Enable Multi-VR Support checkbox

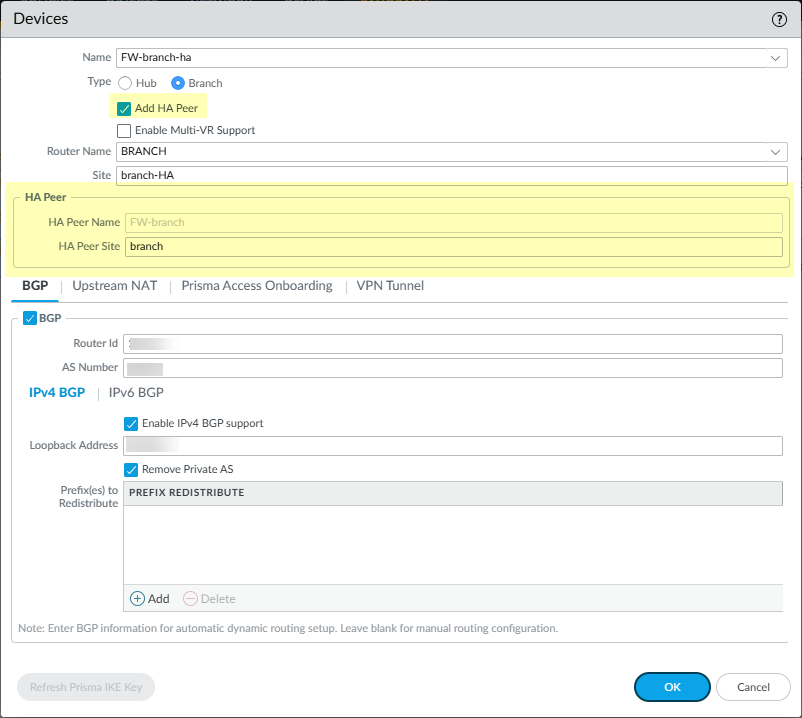(125, 130)
